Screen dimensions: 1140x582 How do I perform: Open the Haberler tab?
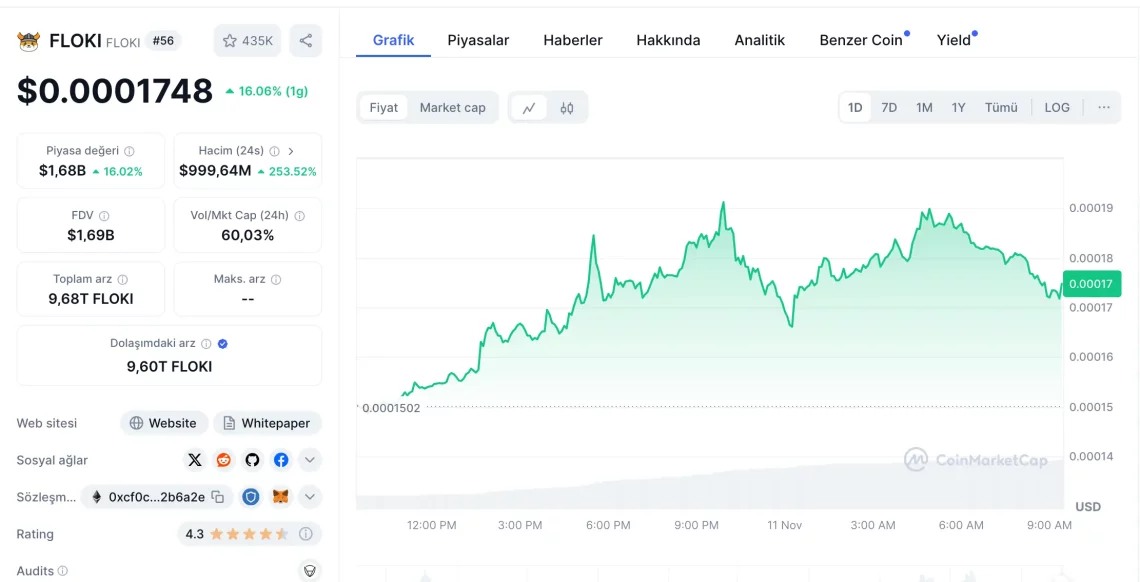pos(572,40)
